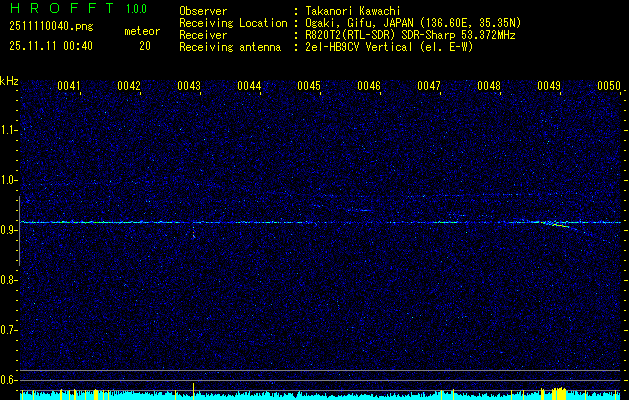
Task: Click the white spike under 0043 in power strip
Action: click(x=193, y=387)
